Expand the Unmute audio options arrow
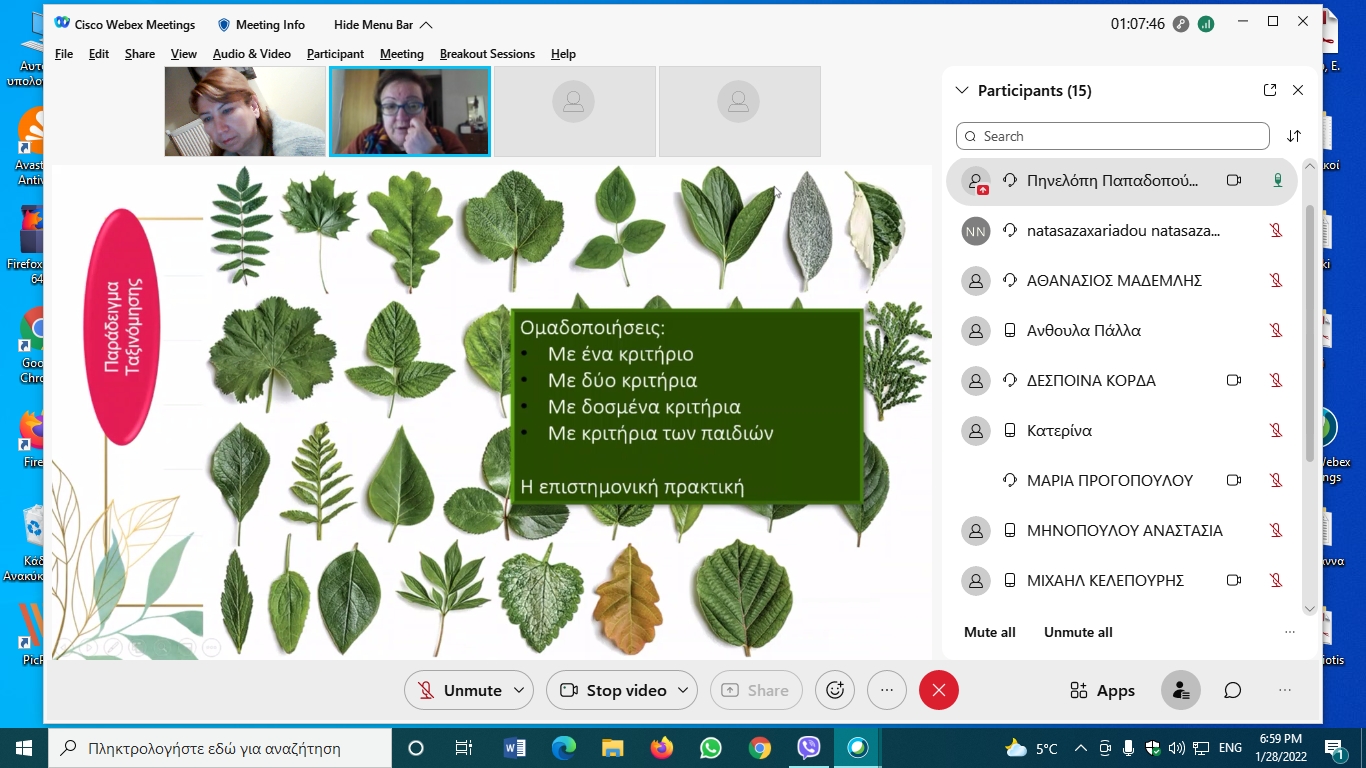Screen dimensions: 1366x768 (x=519, y=690)
